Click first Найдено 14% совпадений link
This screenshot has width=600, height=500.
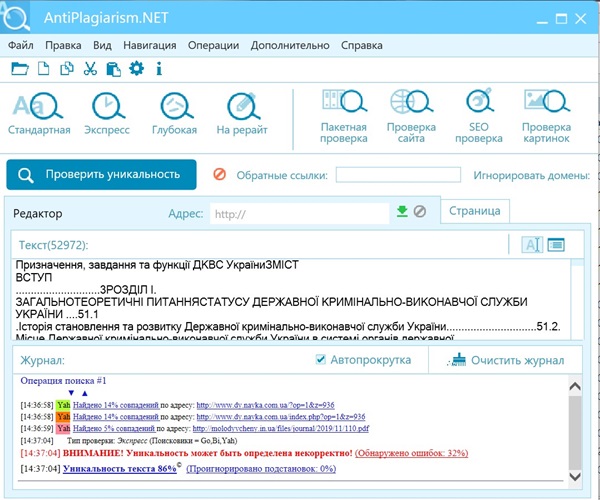point(116,405)
